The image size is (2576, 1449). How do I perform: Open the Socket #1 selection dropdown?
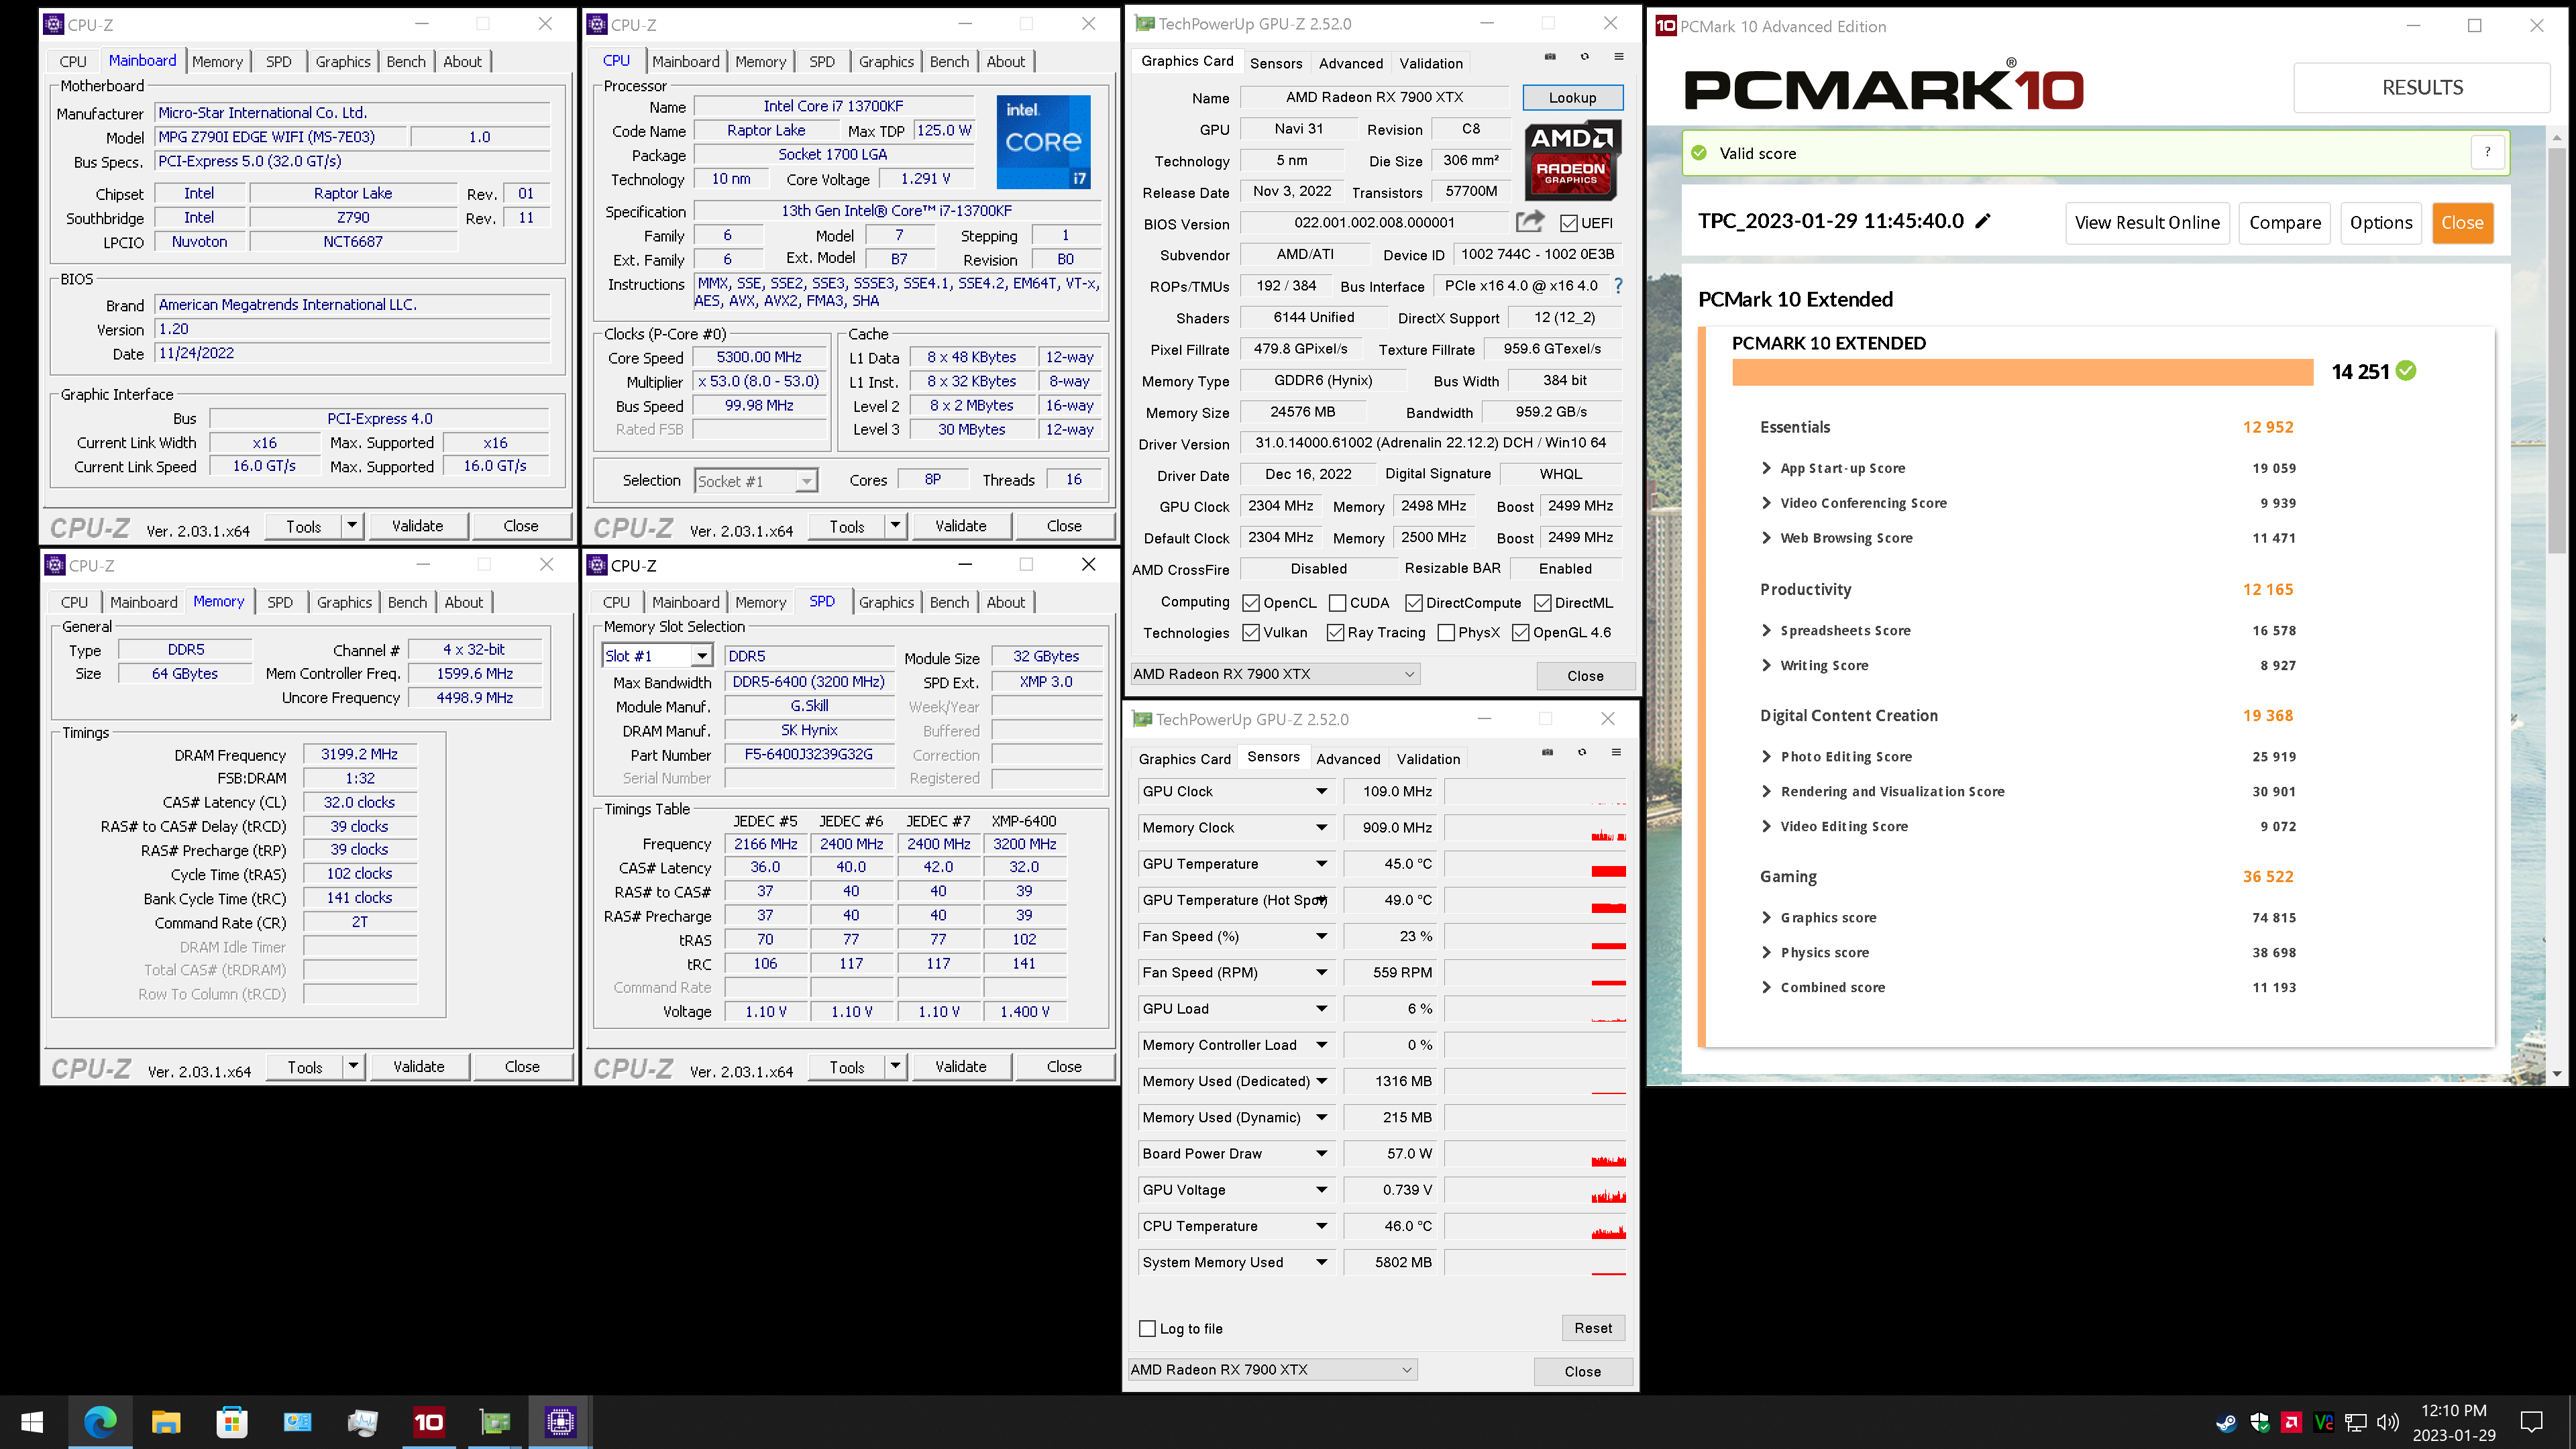806,481
